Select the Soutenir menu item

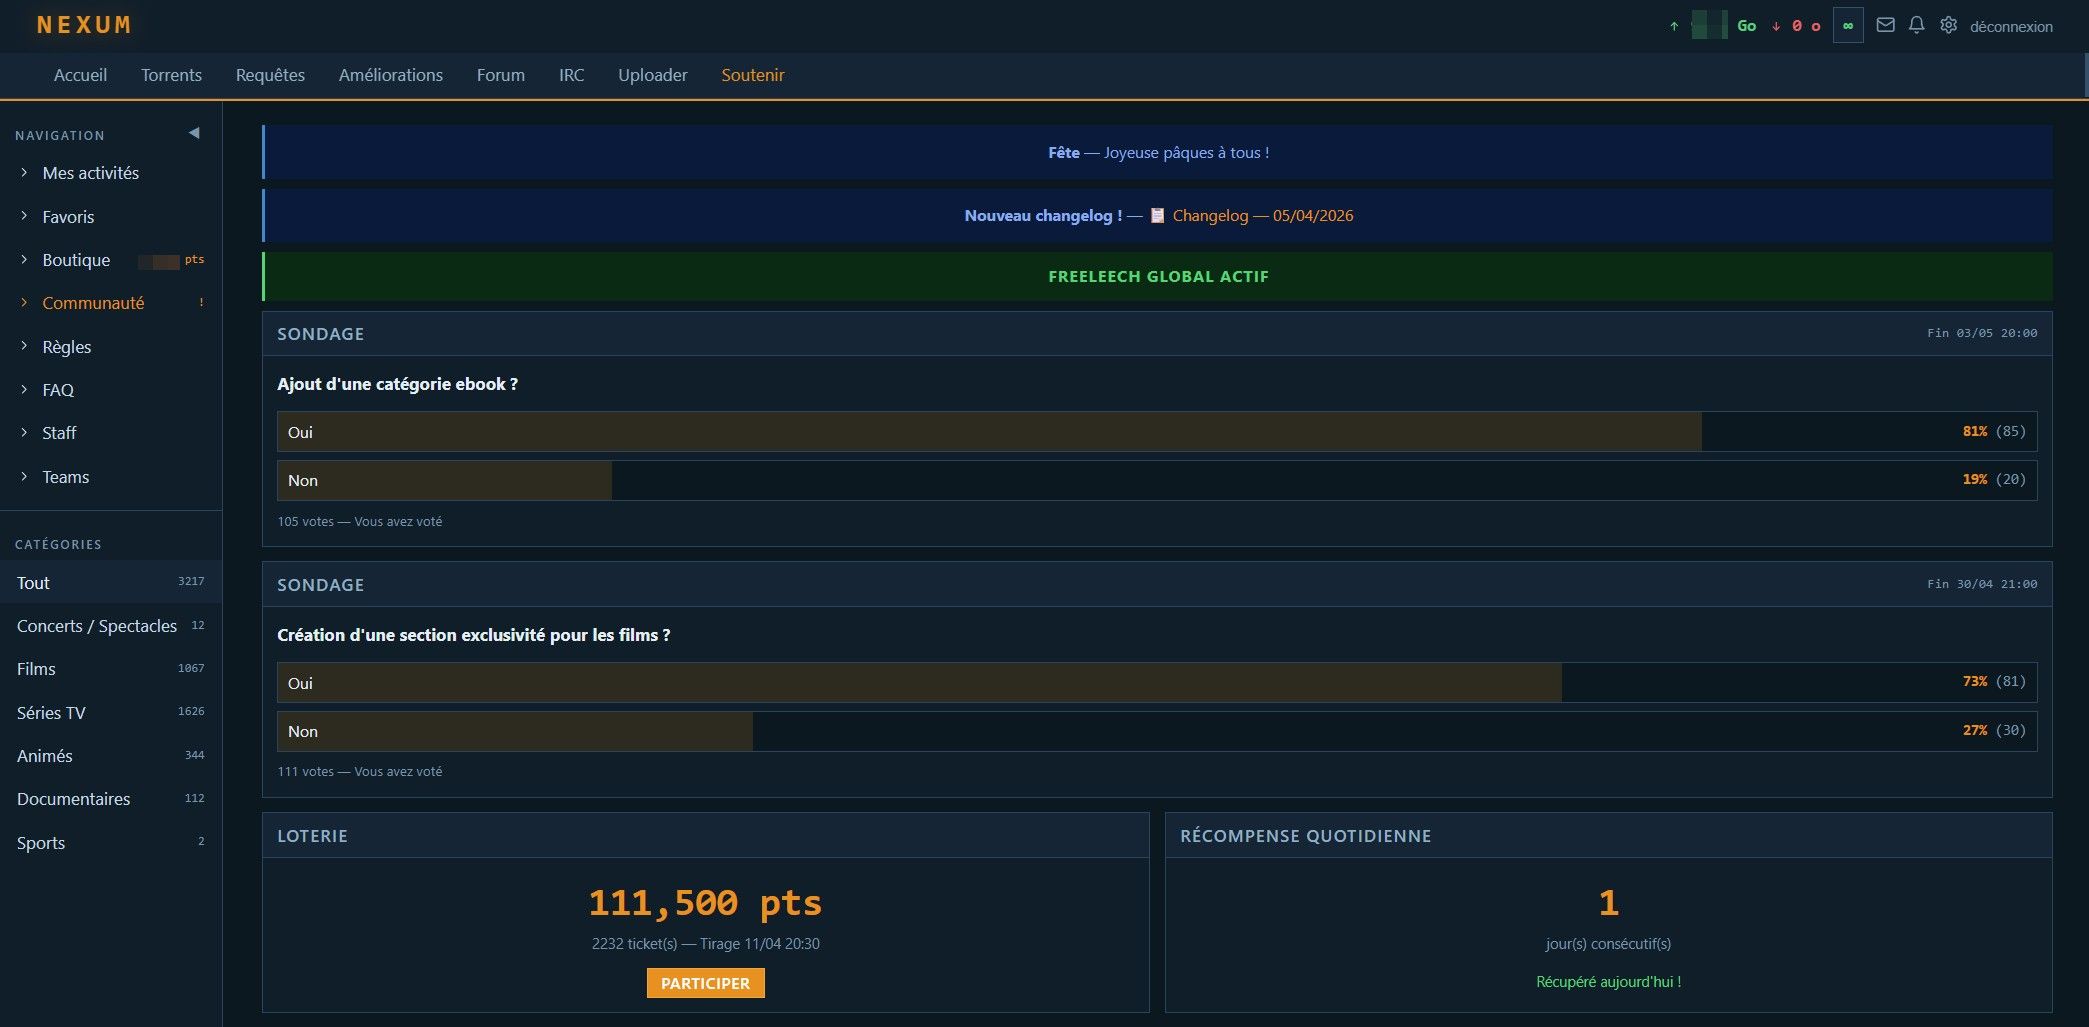pyautogui.click(x=752, y=75)
